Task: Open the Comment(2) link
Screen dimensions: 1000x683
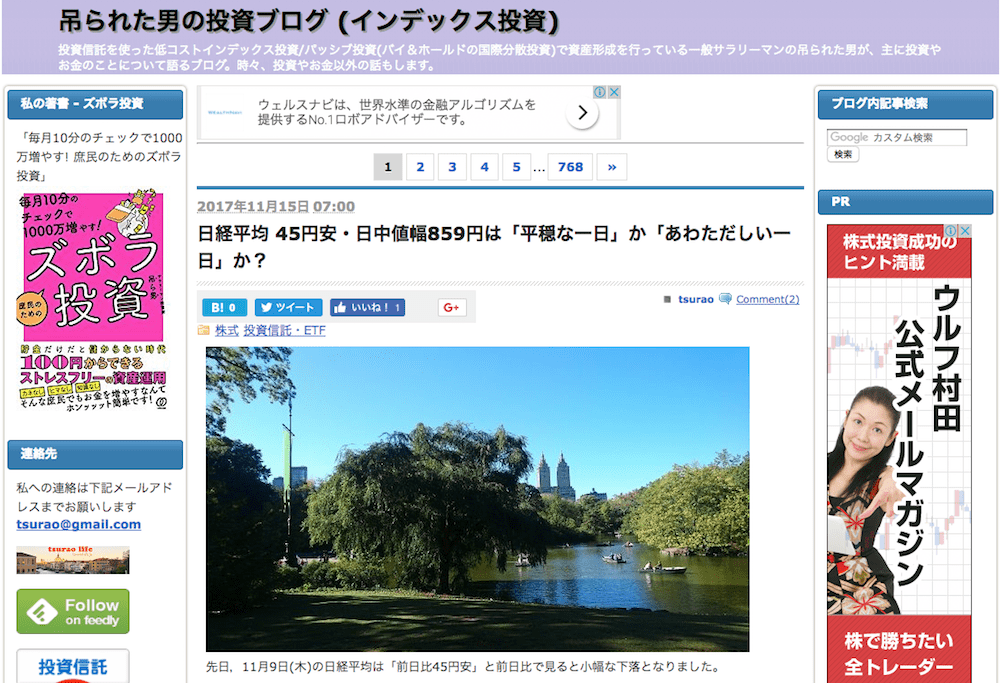Action: tap(767, 299)
